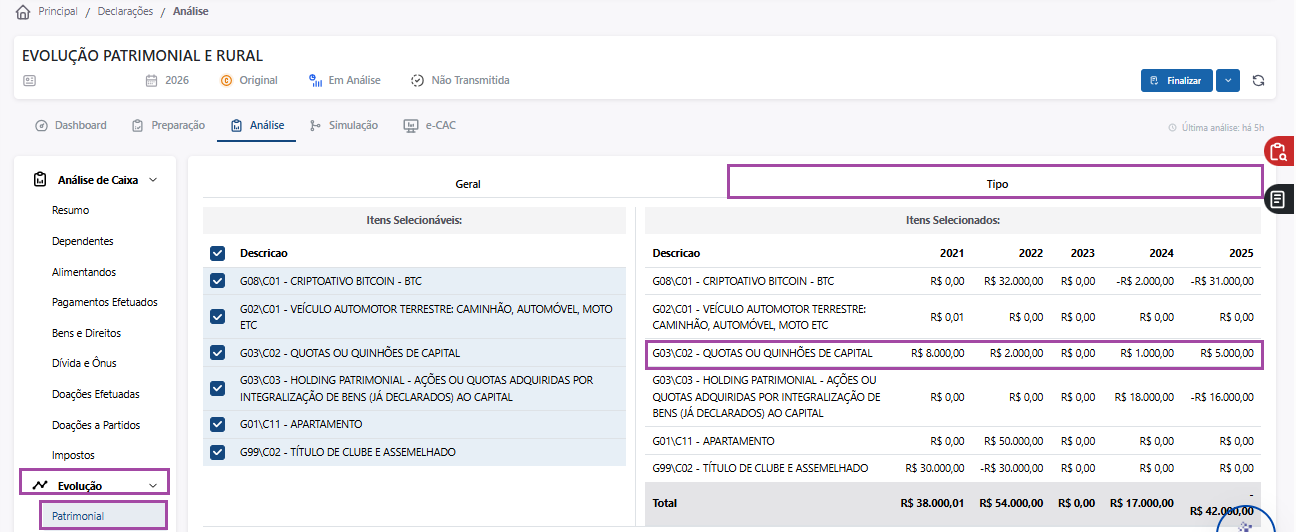1296x532 pixels.
Task: Open Doações a Partidos in the sidebar
Action: click(96, 425)
